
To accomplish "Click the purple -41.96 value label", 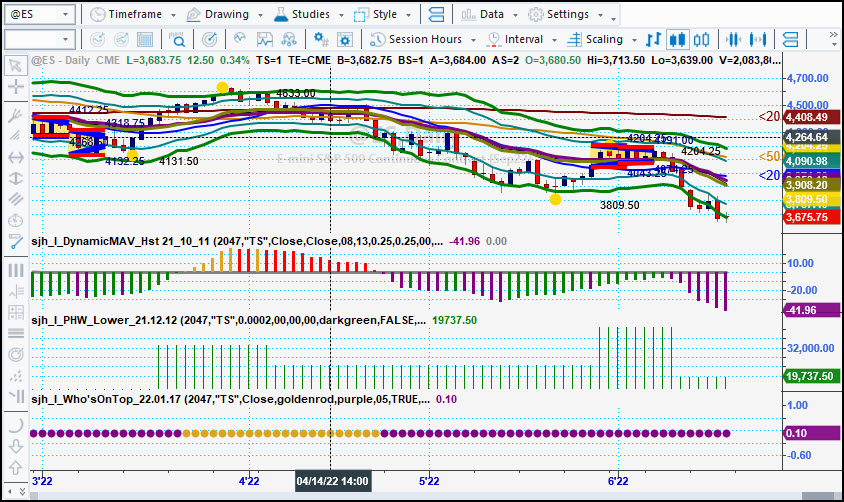I will click(x=812, y=310).
